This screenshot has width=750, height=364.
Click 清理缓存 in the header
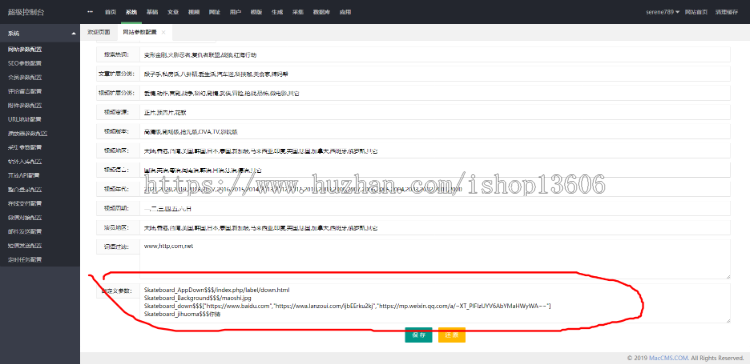tap(726, 12)
